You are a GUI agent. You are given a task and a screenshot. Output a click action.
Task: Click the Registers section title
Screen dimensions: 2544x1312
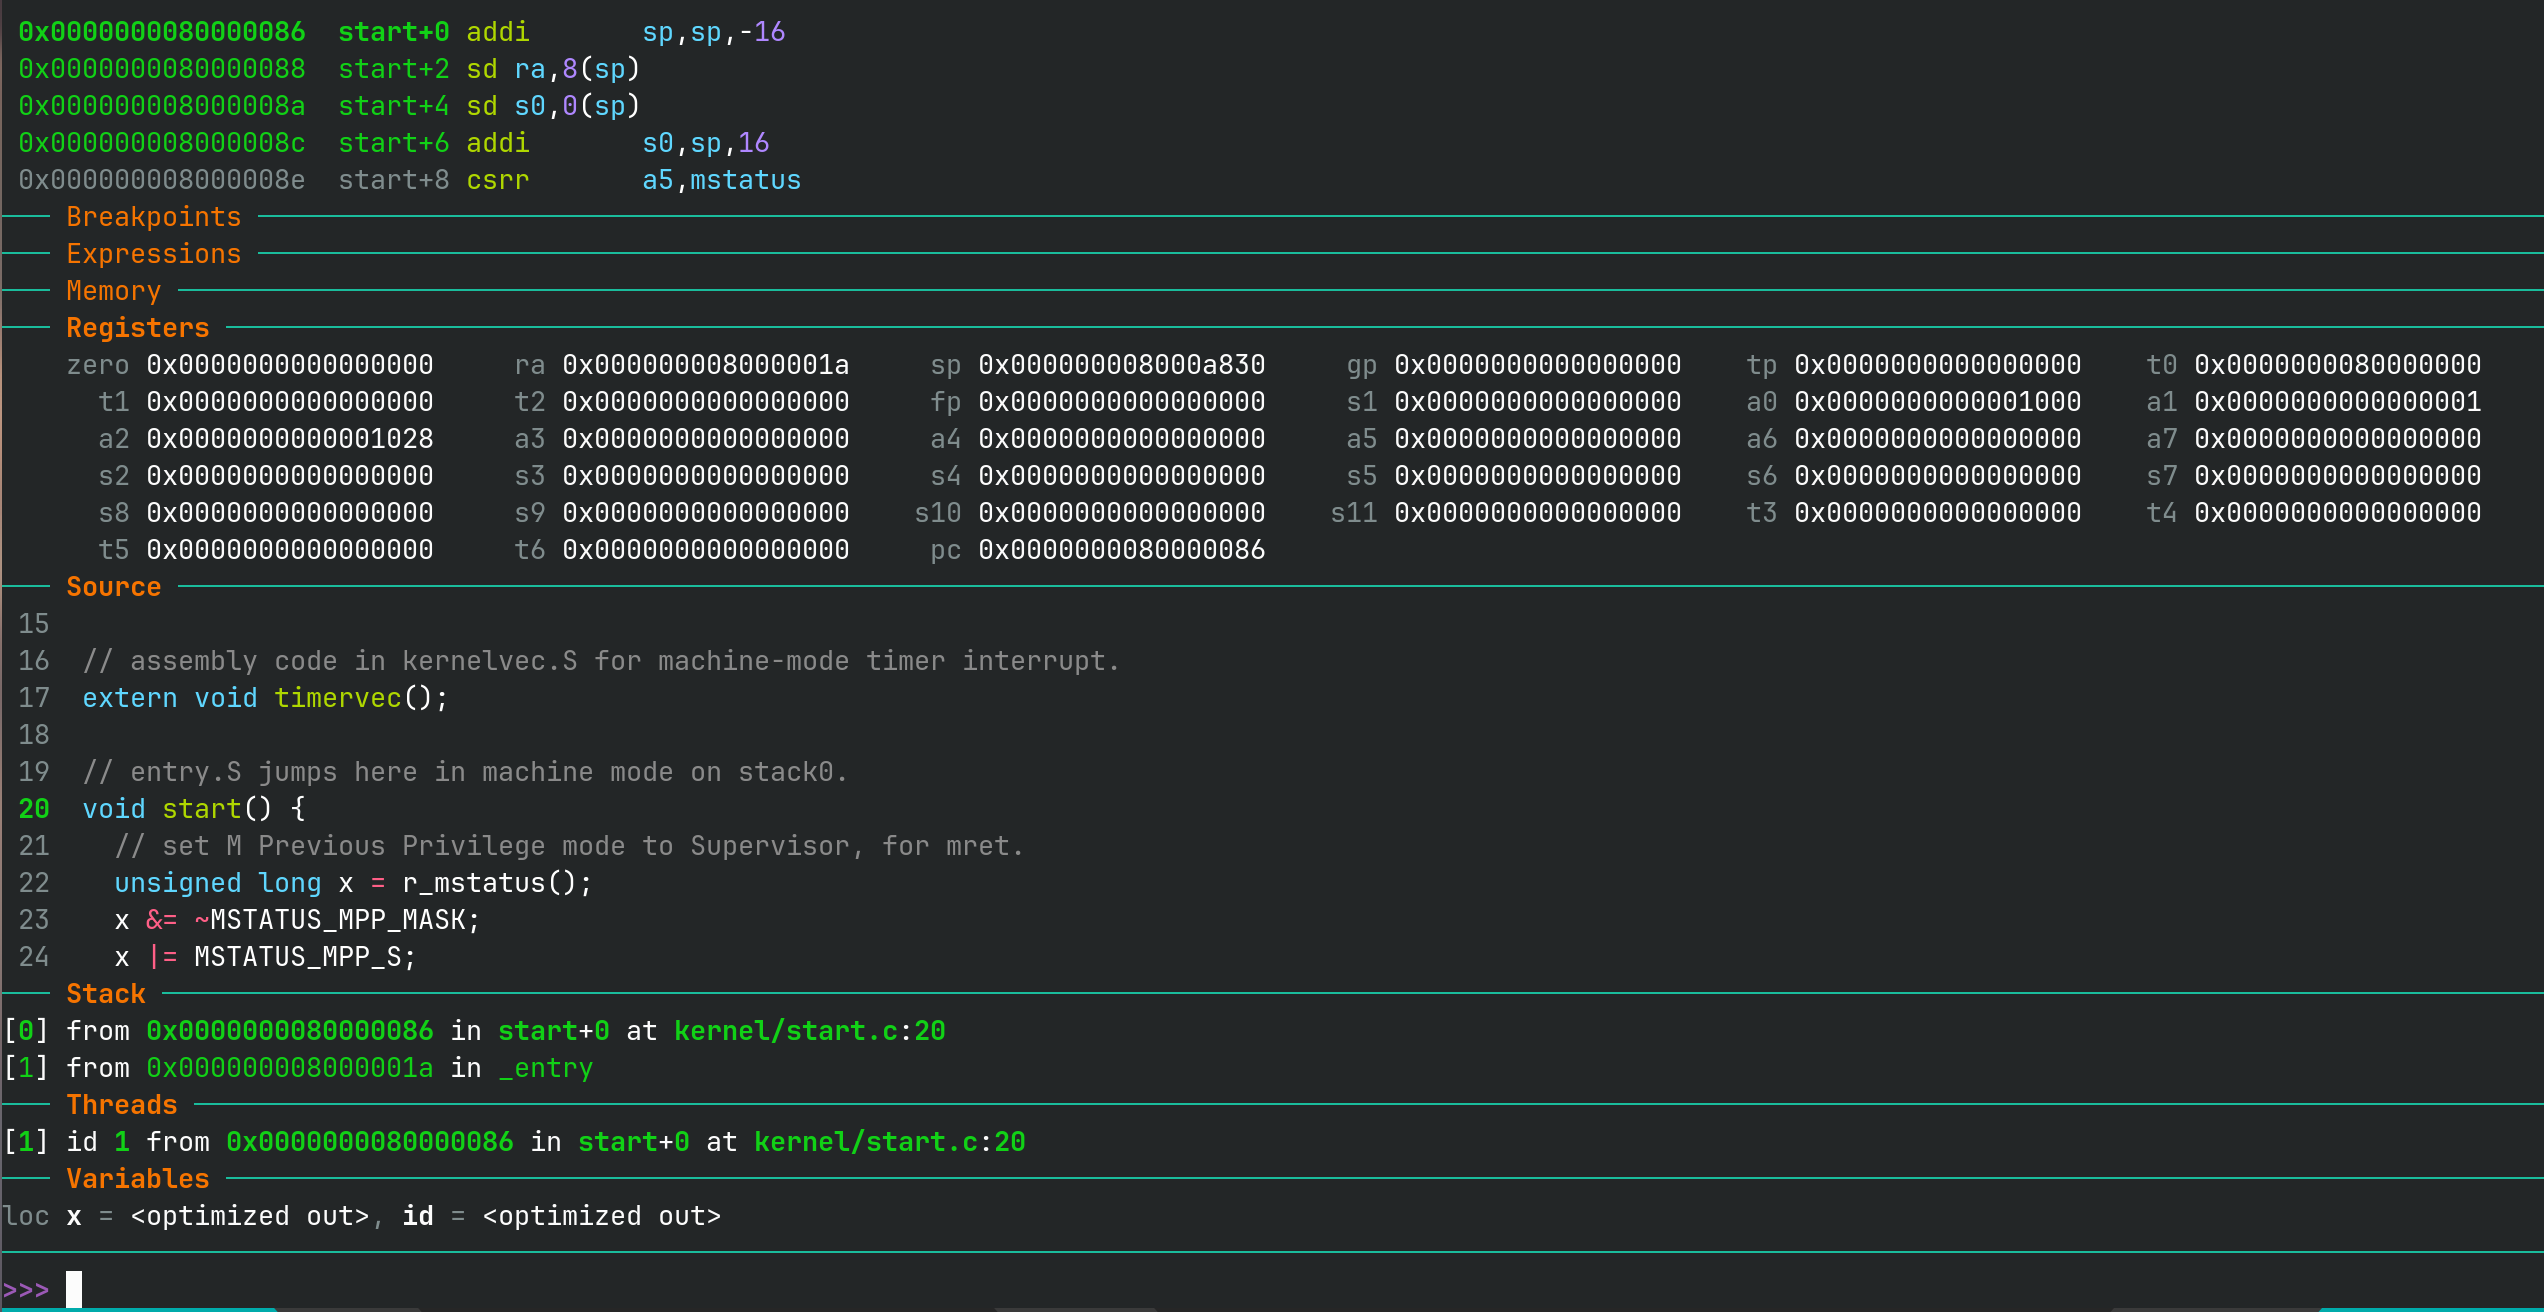[137, 328]
